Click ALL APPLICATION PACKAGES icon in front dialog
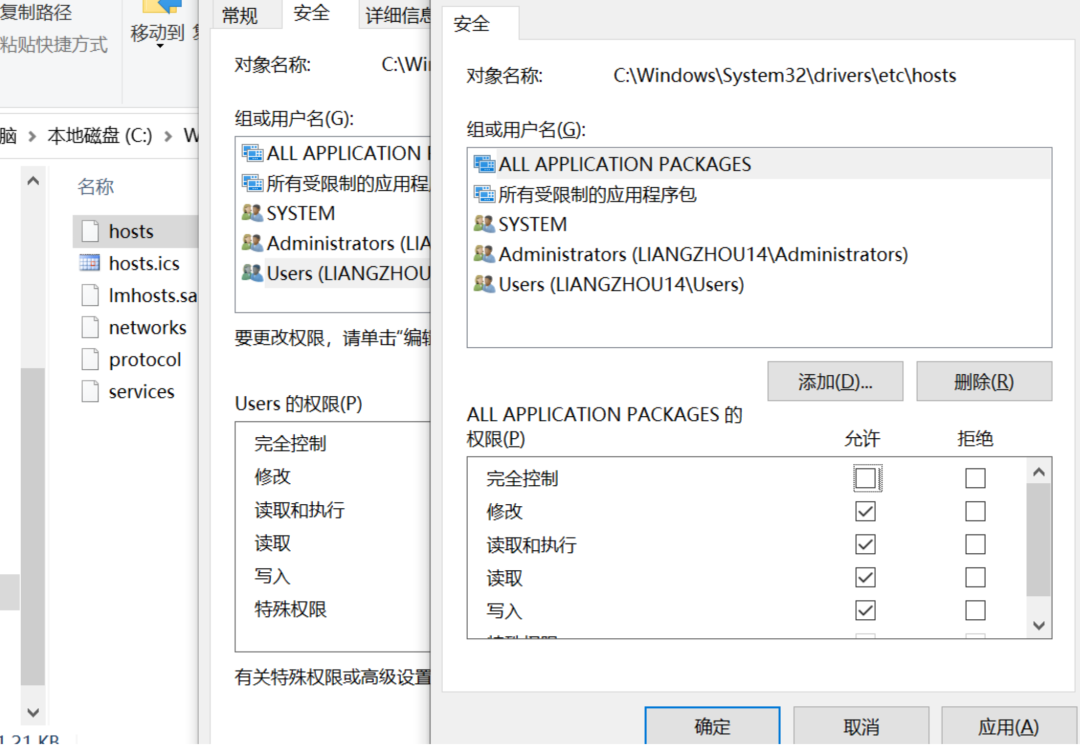Screen dimensions: 1080x747 coord(484,164)
